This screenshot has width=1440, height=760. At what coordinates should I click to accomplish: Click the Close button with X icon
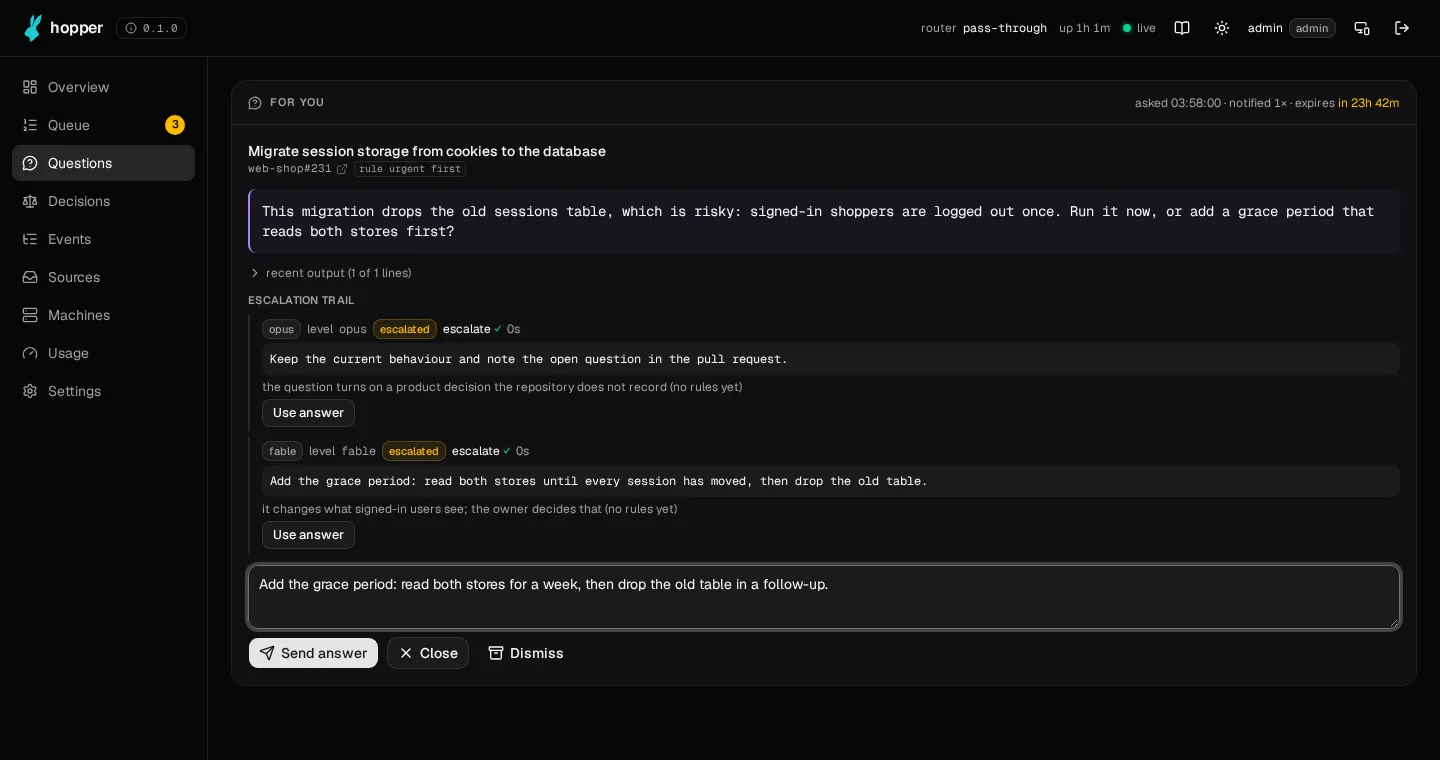(428, 653)
